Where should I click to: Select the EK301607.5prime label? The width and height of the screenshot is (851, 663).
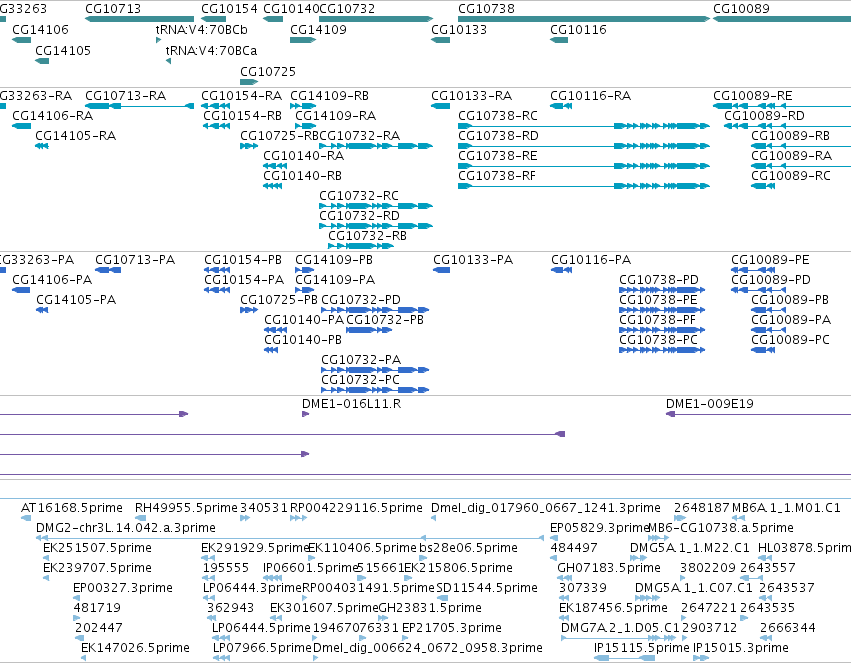click(324, 608)
